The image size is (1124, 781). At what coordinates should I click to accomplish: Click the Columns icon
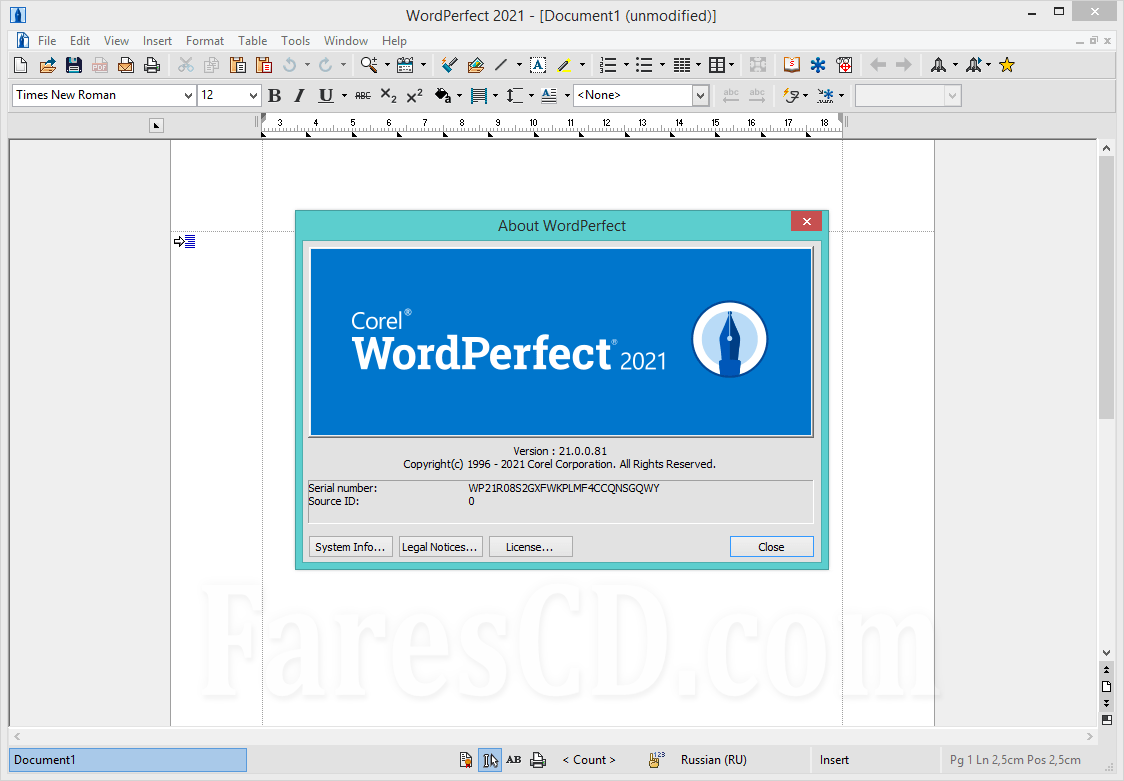pos(682,65)
